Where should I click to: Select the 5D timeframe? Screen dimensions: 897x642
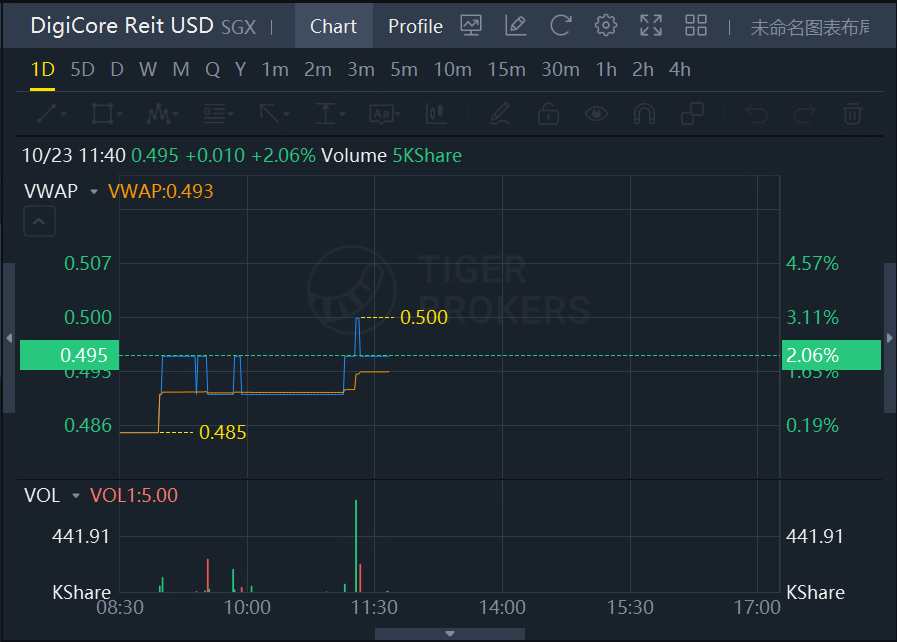point(82,70)
